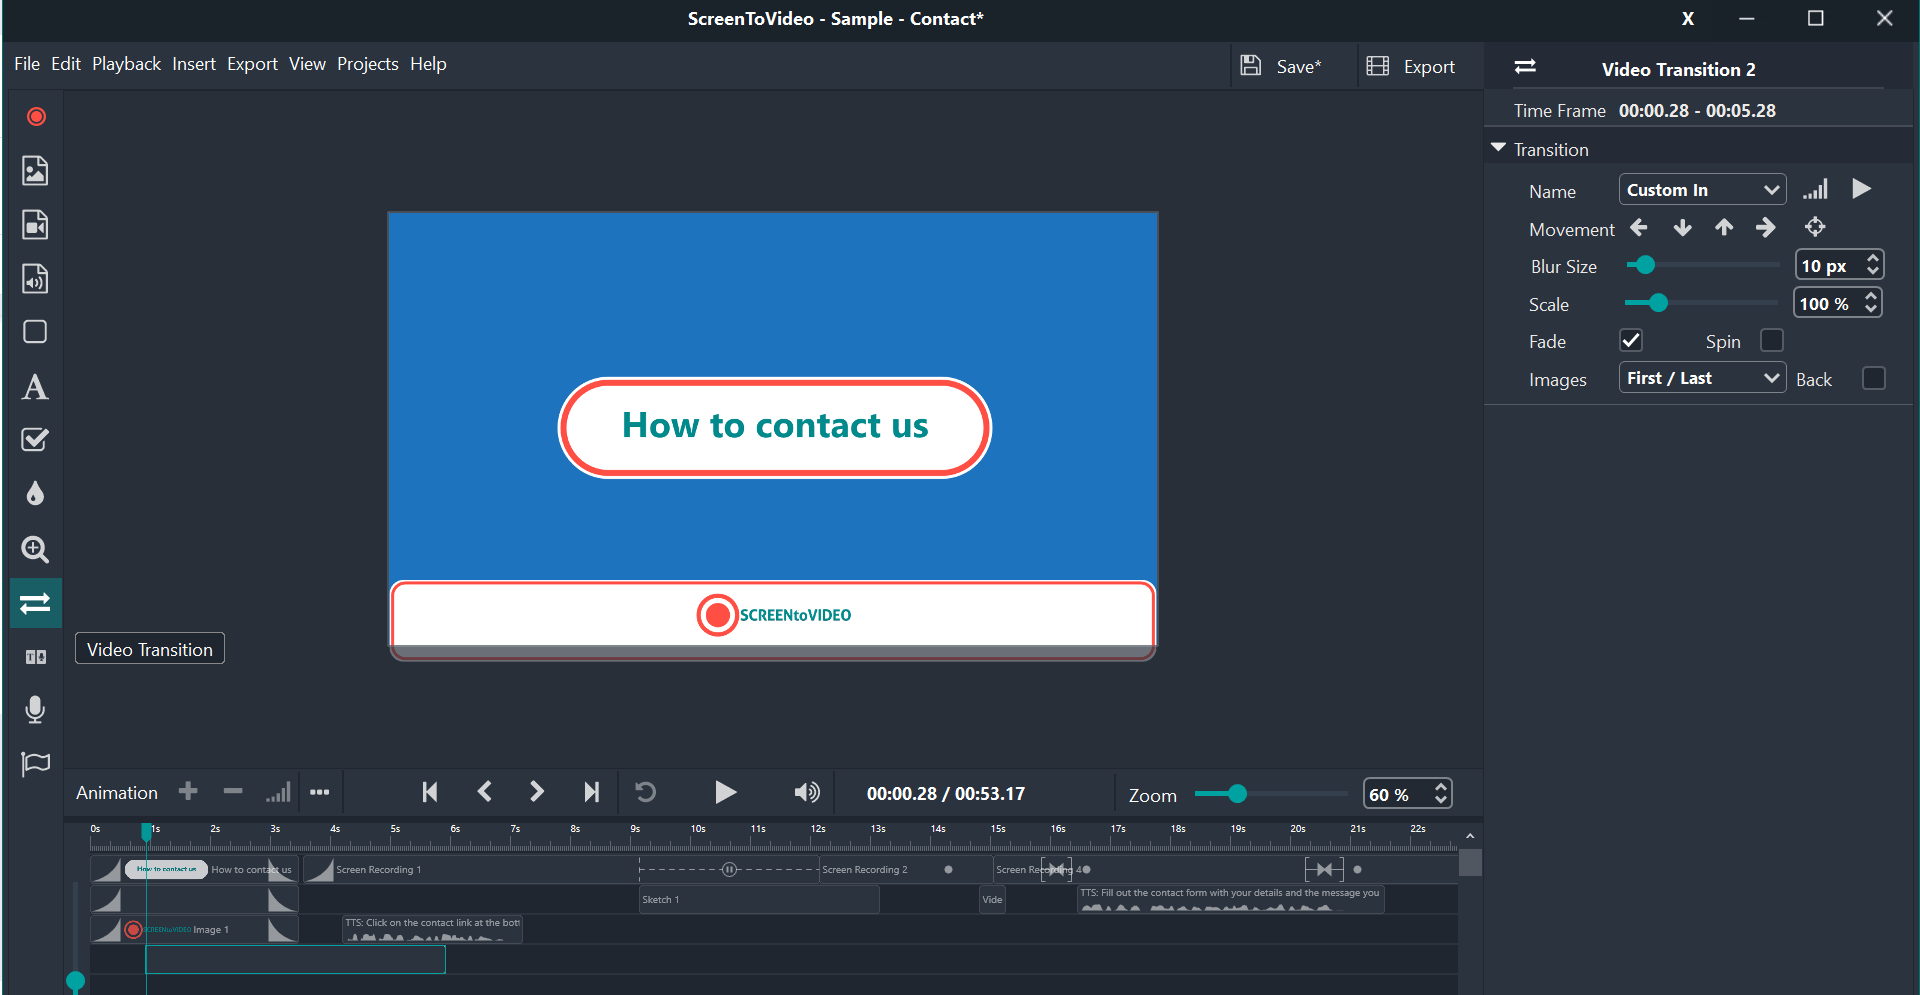Open the Name dropdown showing Custom In
Screen dimensions: 1920x995
click(1702, 190)
